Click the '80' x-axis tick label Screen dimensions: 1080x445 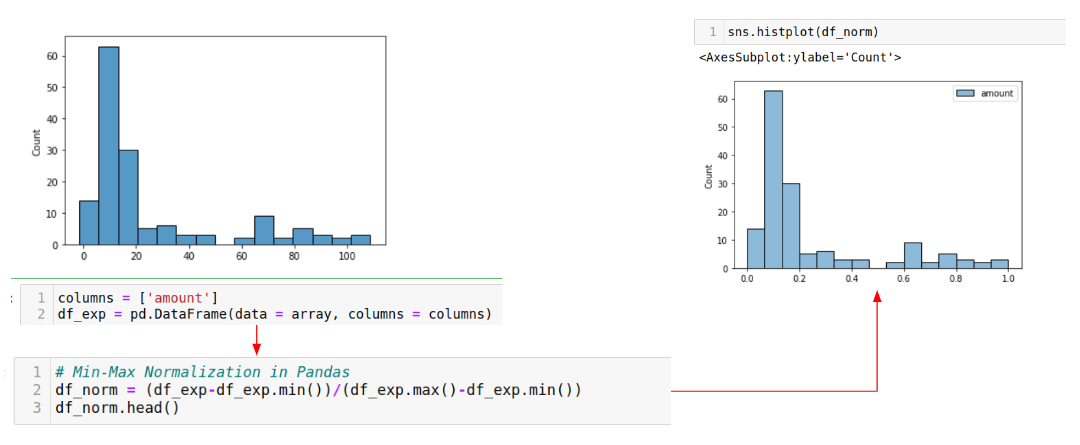[295, 256]
